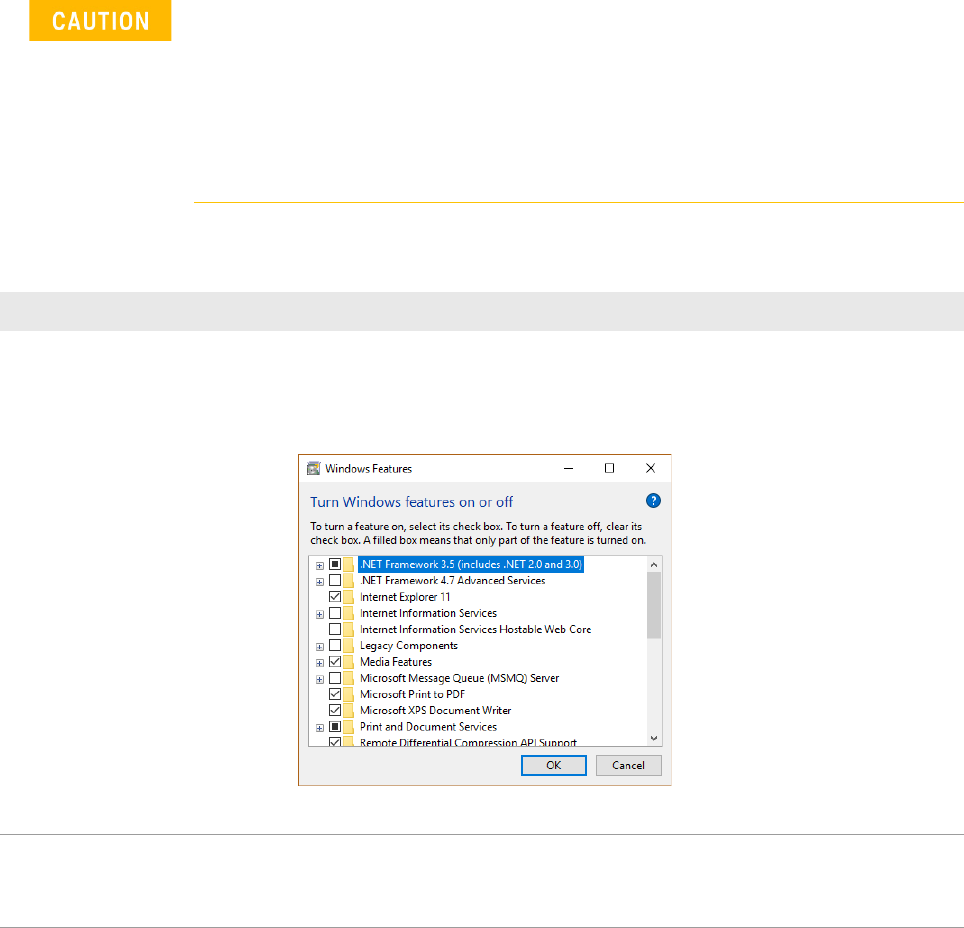Uncheck Microsoft Print to PDF checkbox

tap(335, 694)
